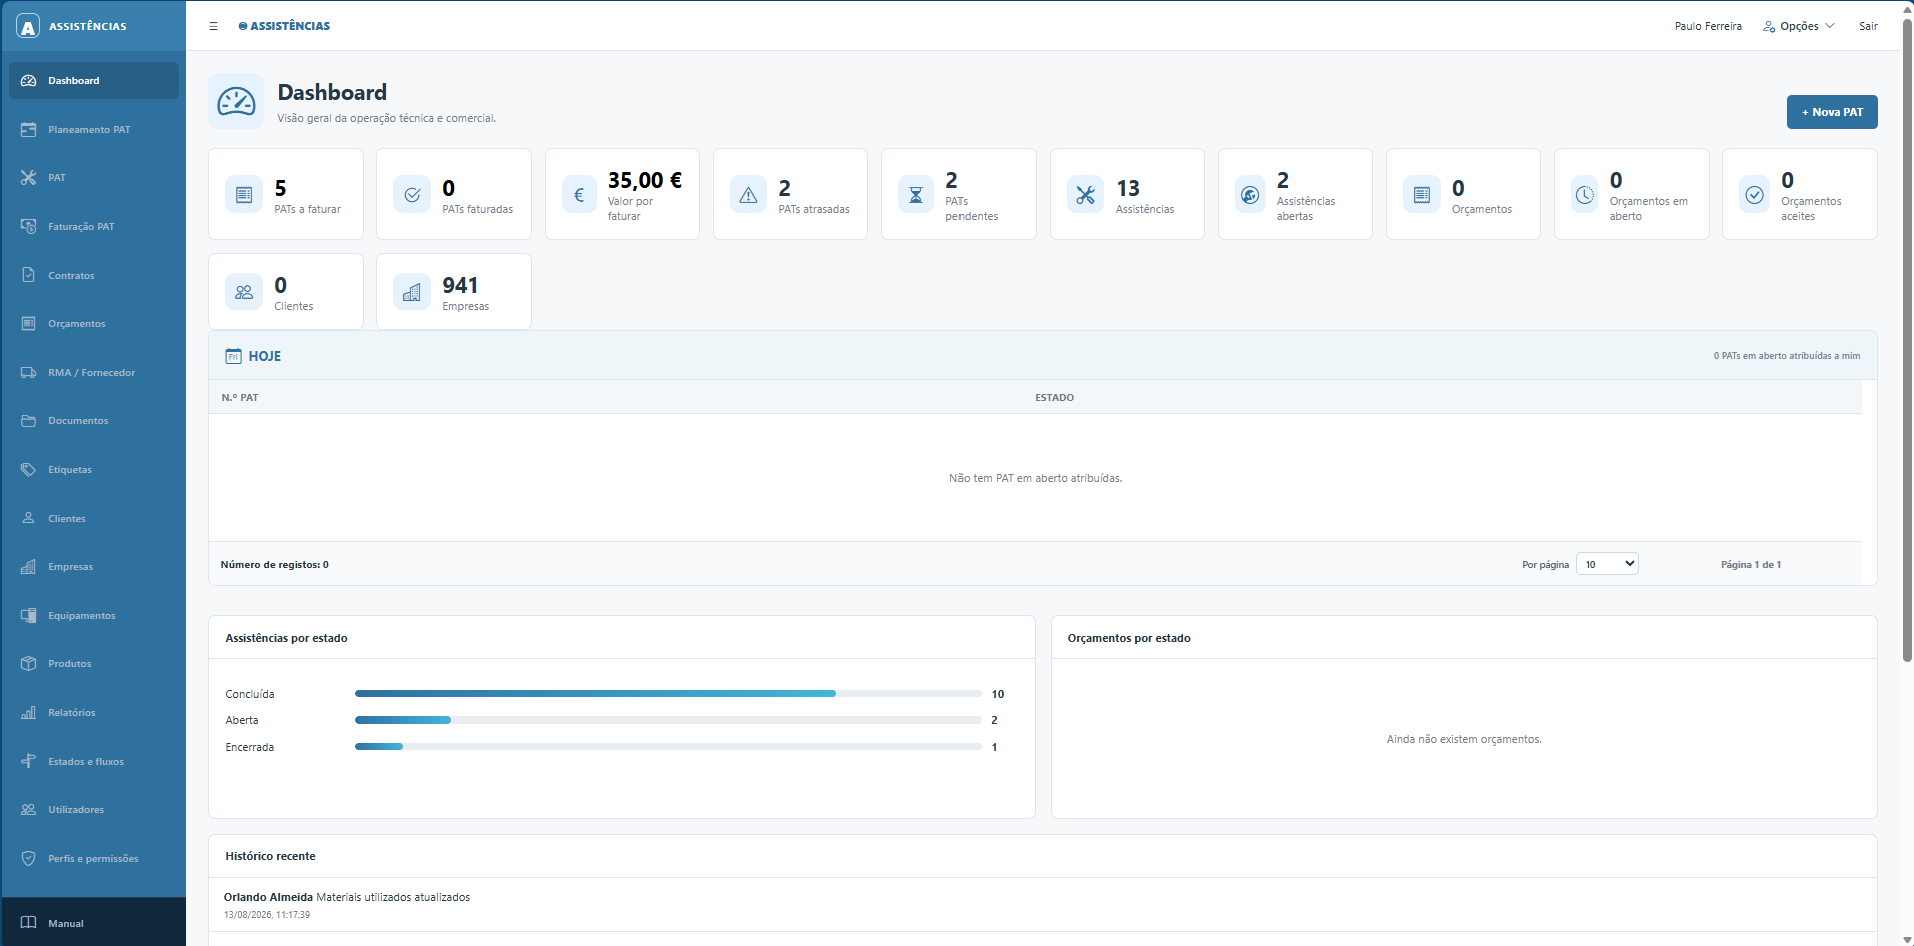Click the Contratos document icon
This screenshot has height=946, width=1914.
28,275
